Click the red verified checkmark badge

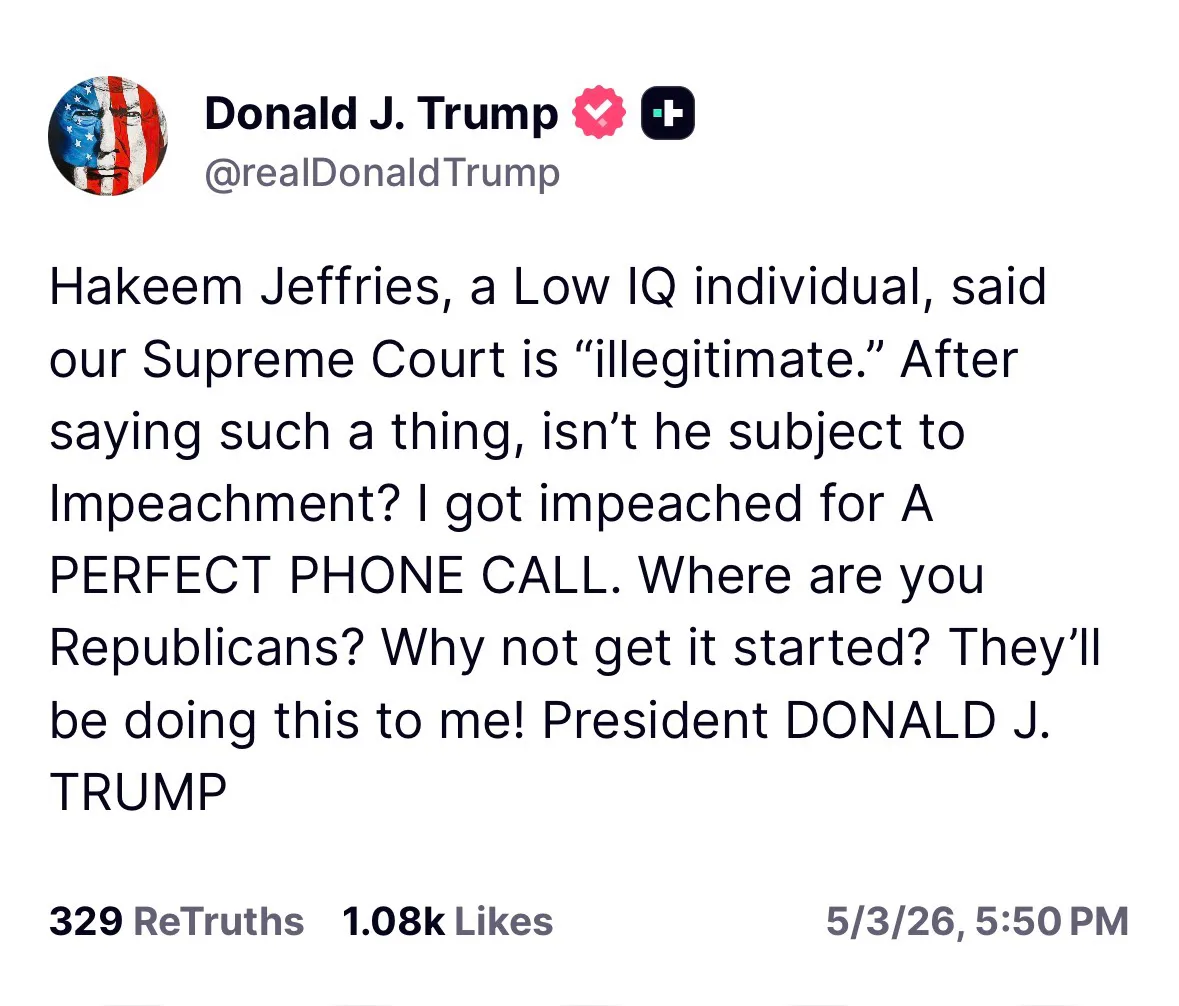click(599, 113)
